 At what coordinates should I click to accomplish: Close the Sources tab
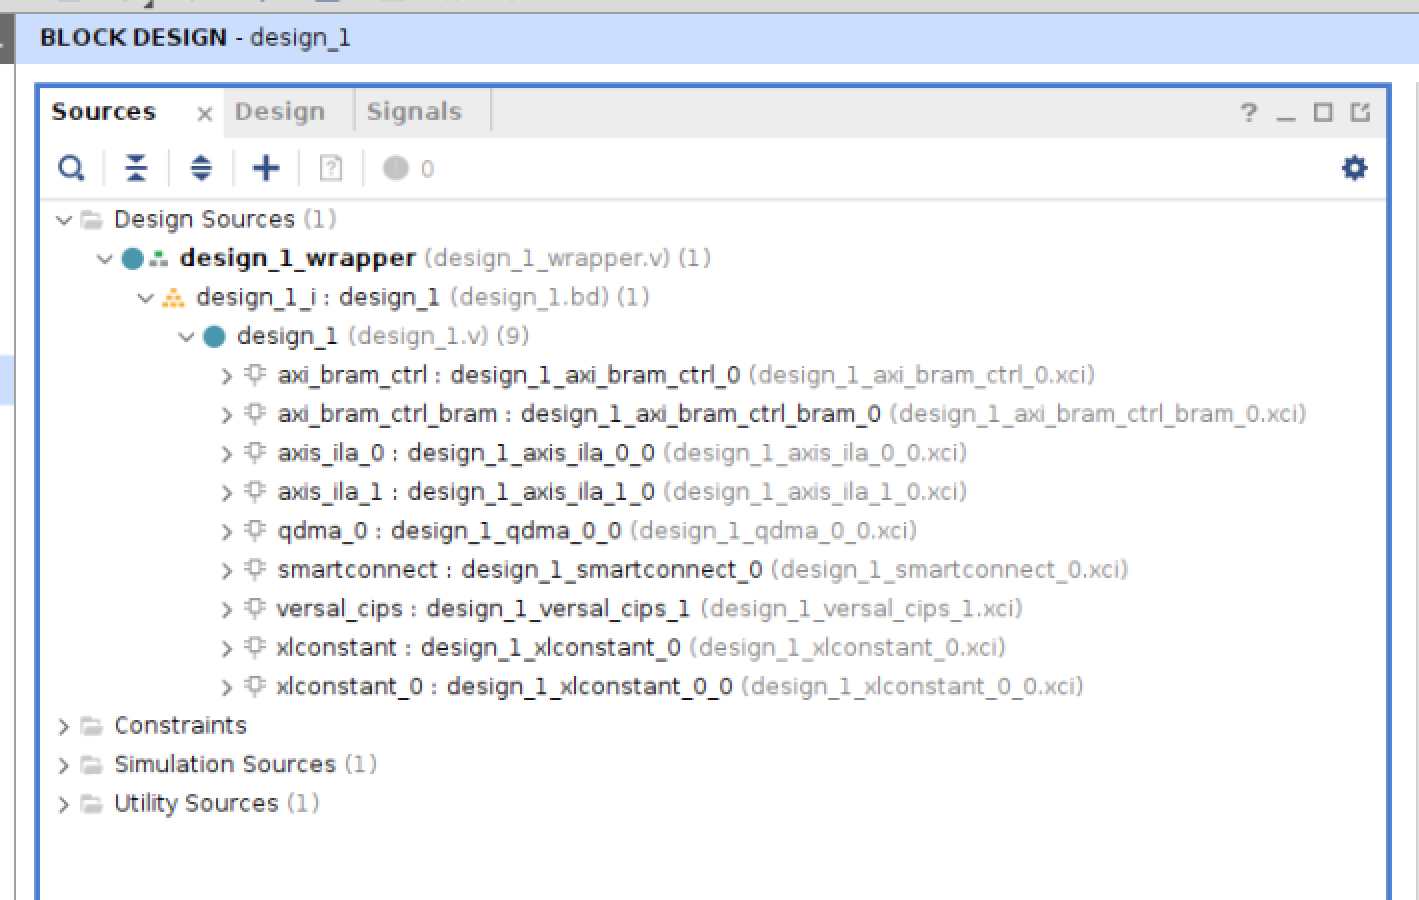pyautogui.click(x=204, y=114)
